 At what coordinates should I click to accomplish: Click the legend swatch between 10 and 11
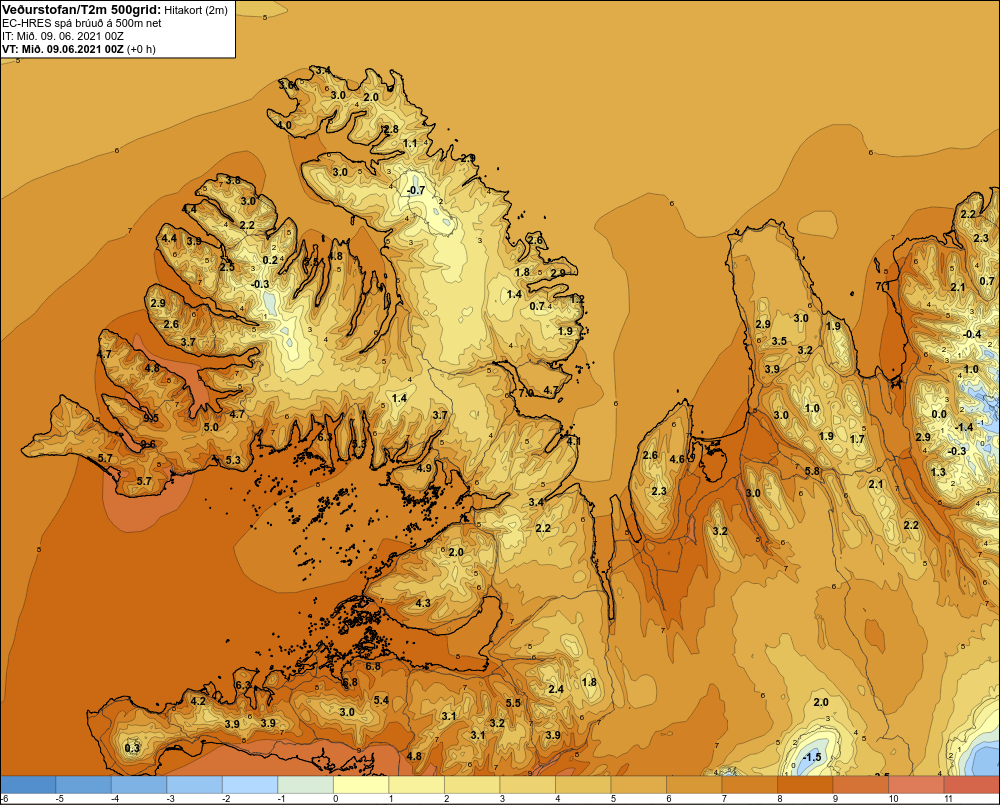(x=916, y=785)
